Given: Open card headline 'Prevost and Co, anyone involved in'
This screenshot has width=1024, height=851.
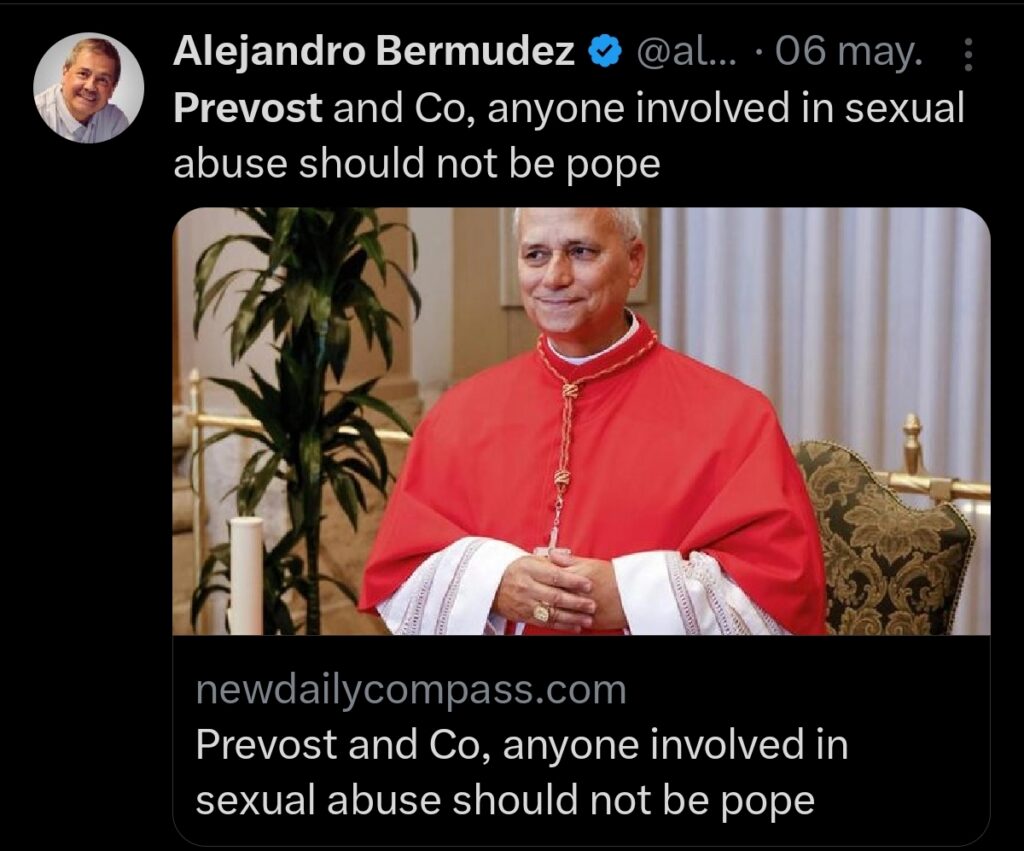Looking at the screenshot, I should click(522, 745).
